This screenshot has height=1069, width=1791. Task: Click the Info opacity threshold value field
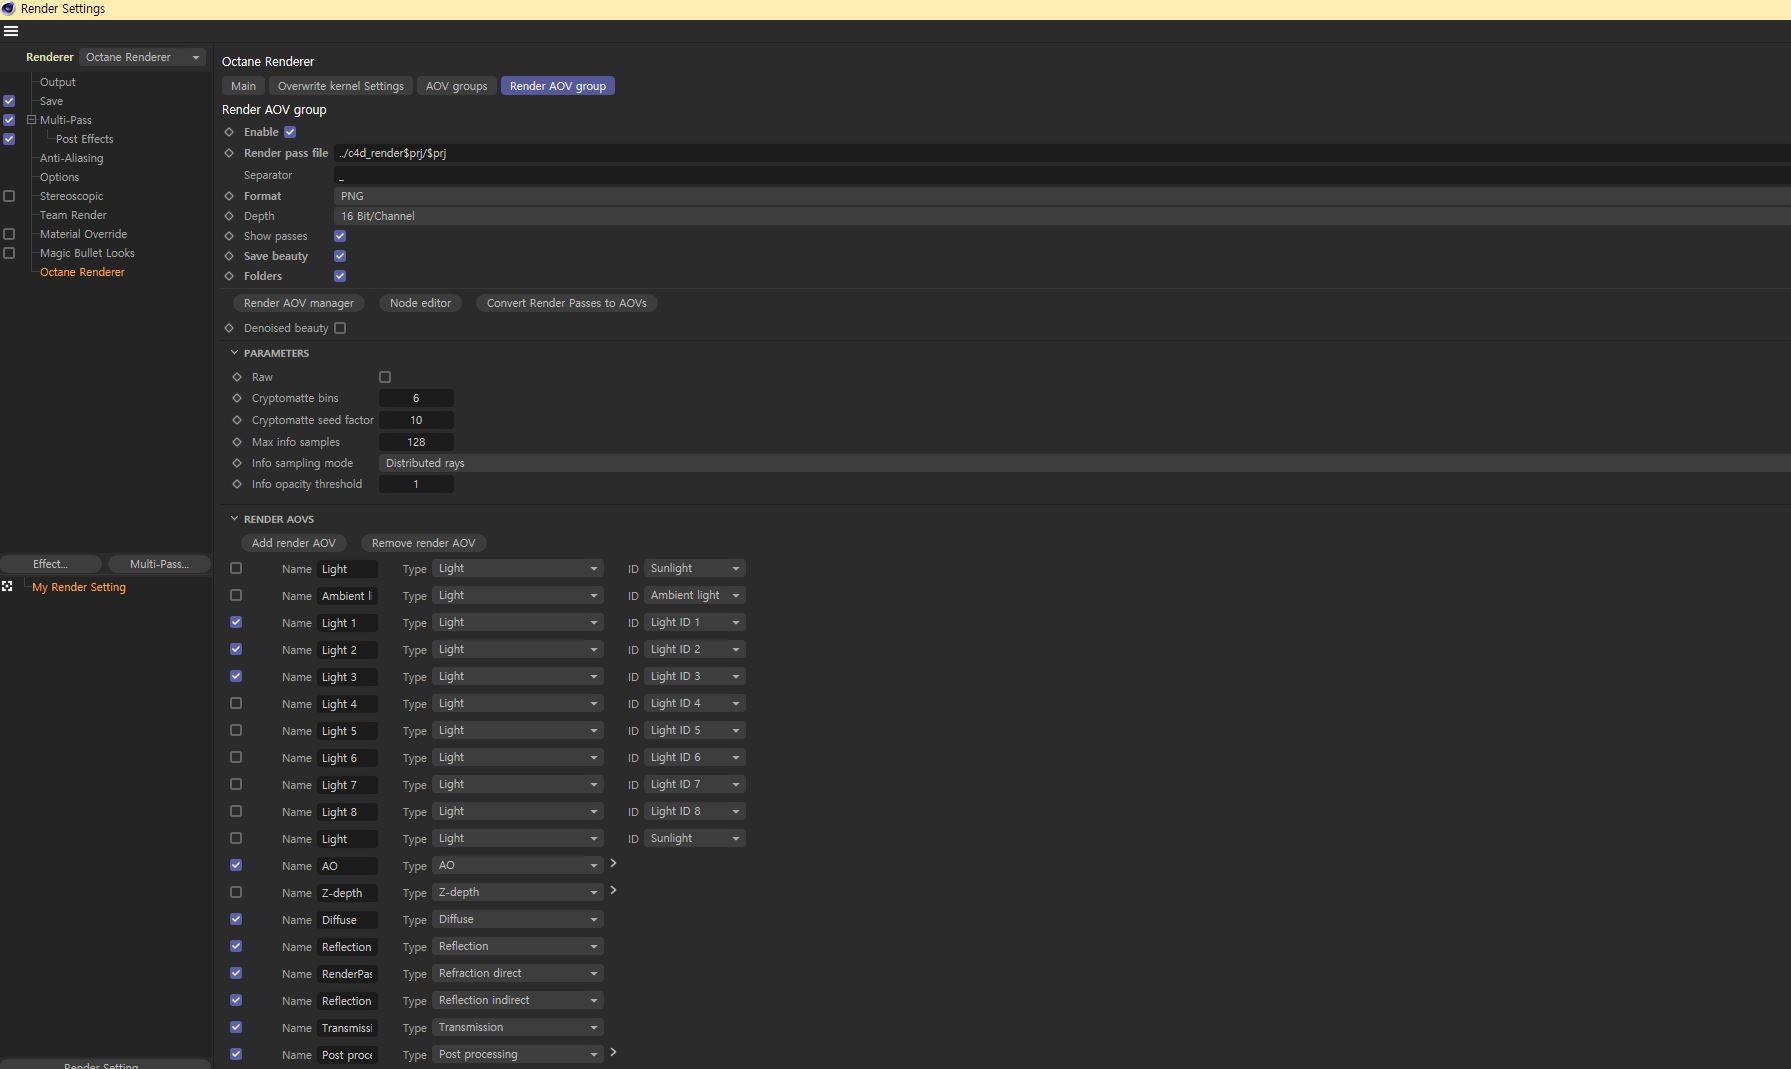(x=416, y=484)
